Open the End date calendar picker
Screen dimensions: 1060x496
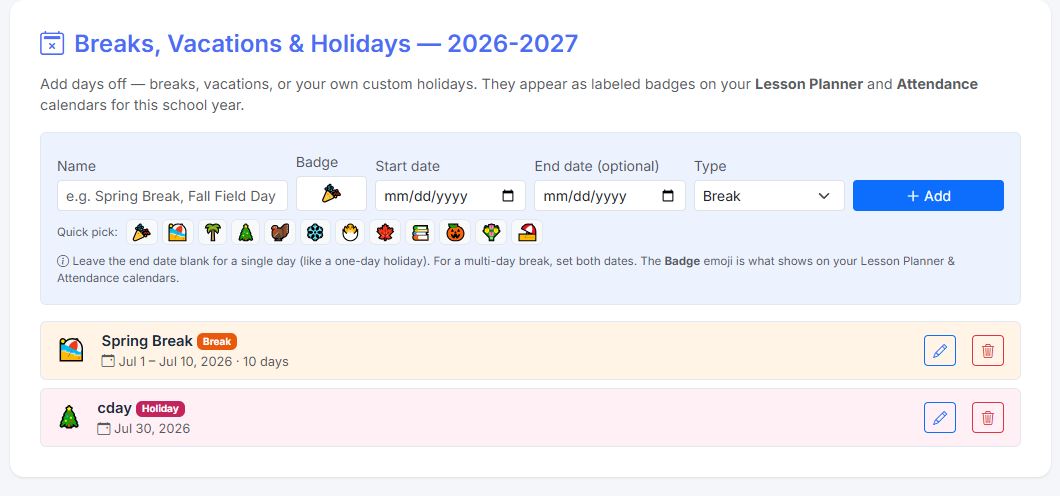(668, 196)
